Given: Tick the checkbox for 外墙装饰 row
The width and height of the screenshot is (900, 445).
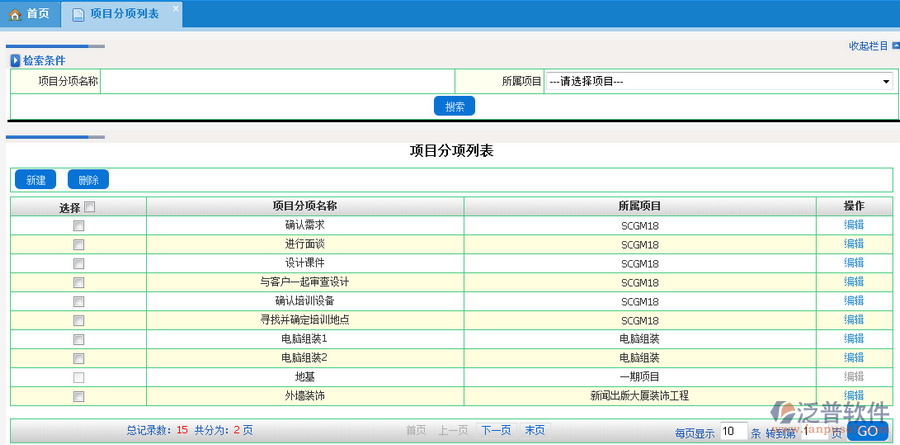Looking at the screenshot, I should (79, 397).
